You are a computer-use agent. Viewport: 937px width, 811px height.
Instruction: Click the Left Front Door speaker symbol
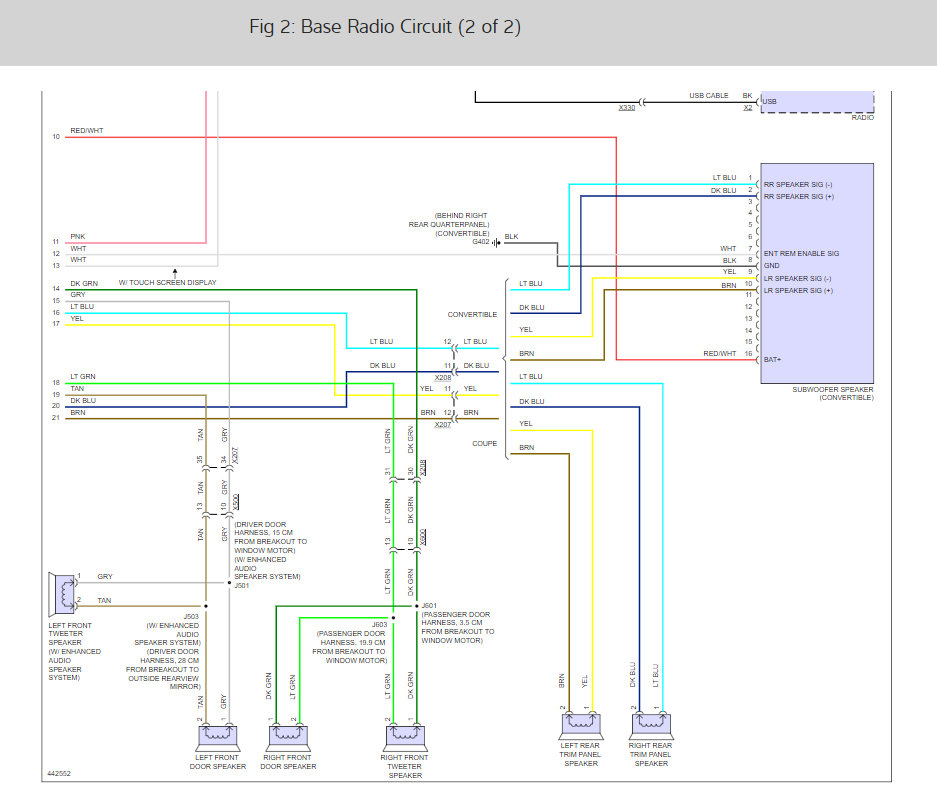tap(218, 737)
